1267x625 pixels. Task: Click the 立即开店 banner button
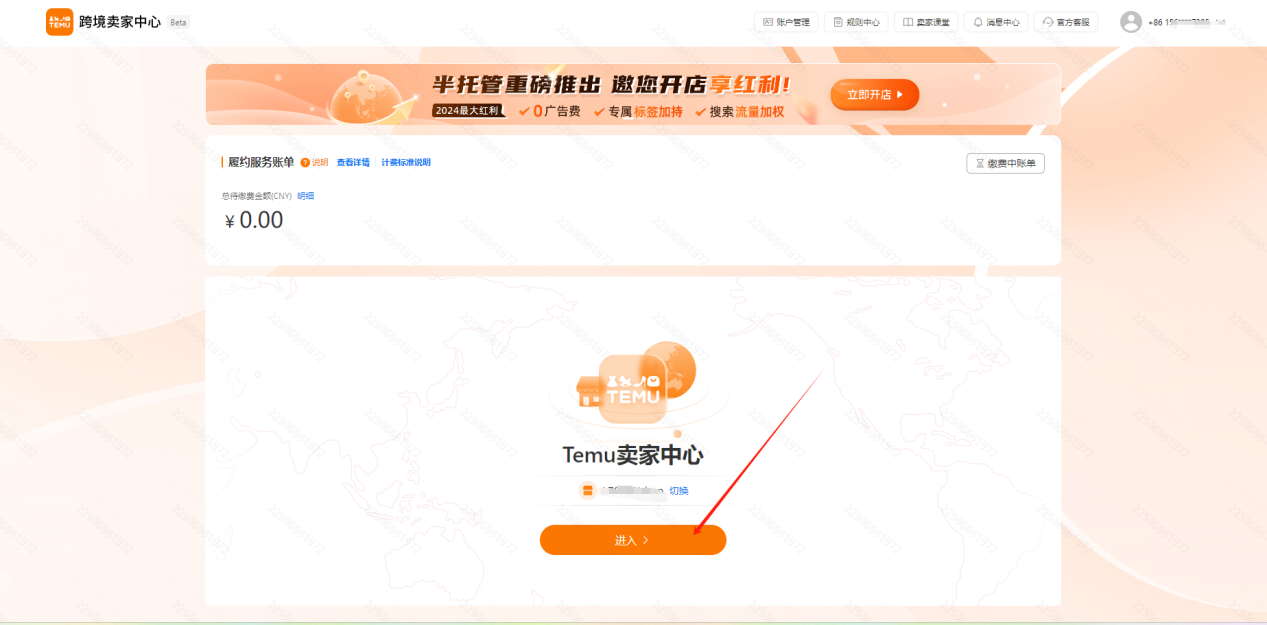(x=875, y=95)
